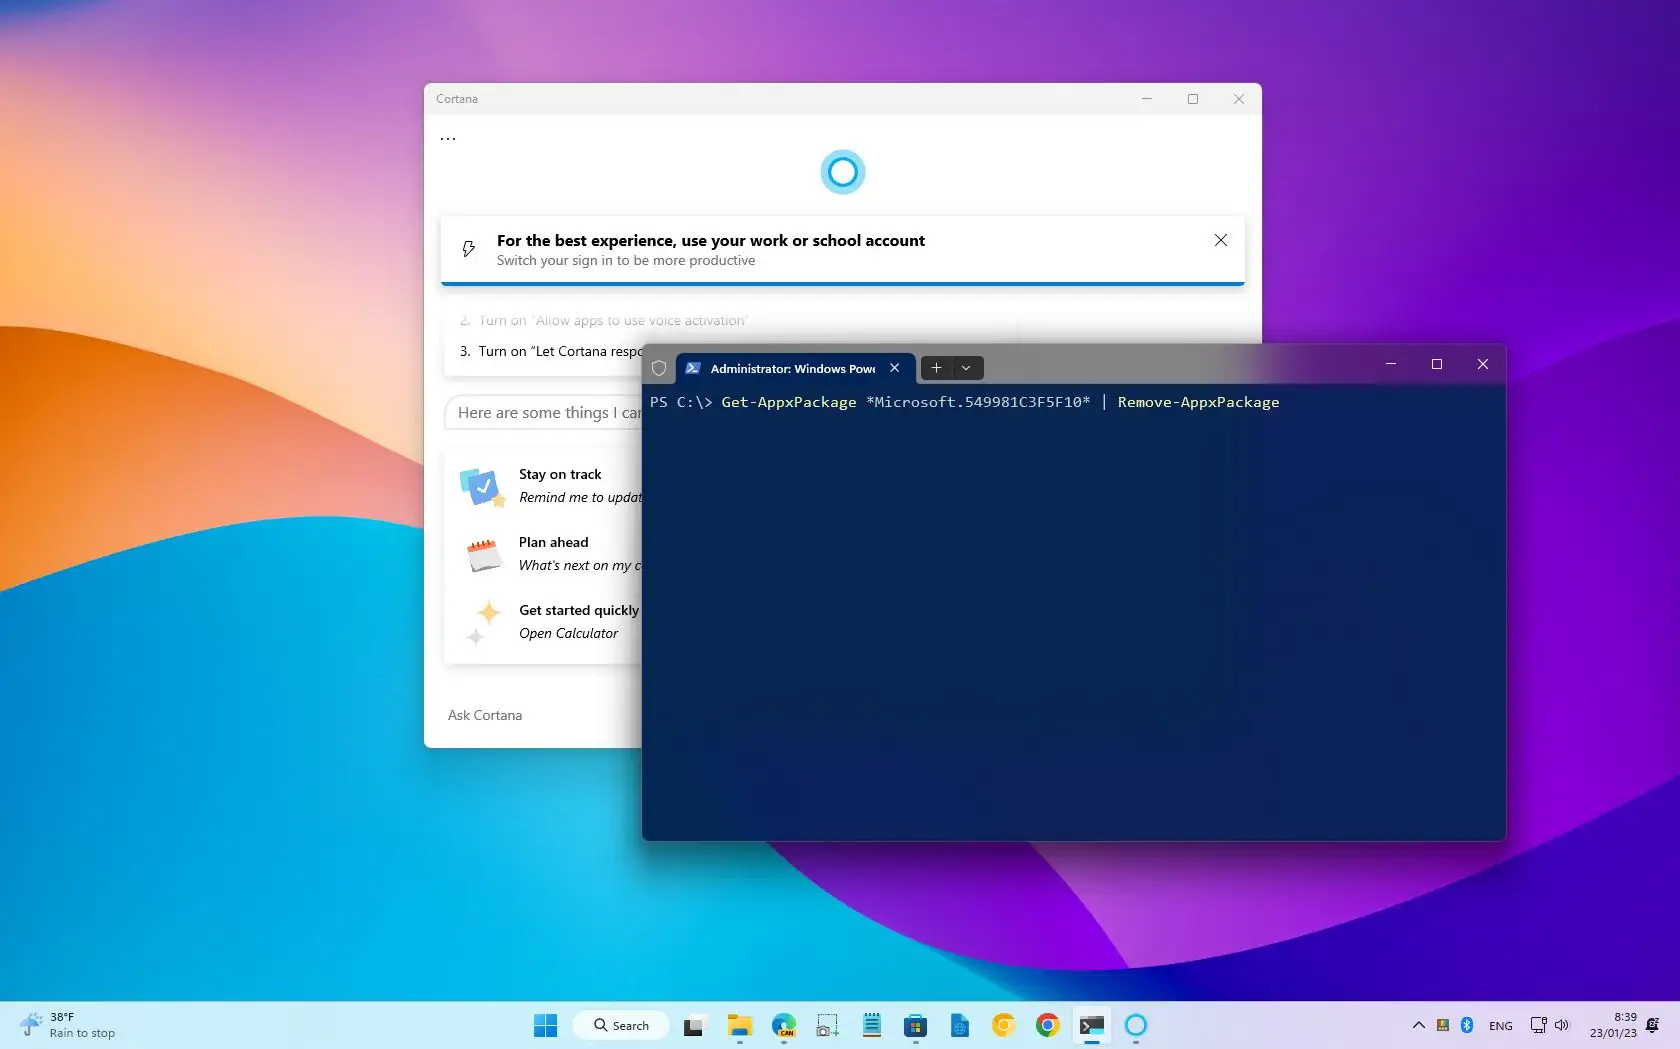The image size is (1680, 1049).
Task: Open the ellipsis menu in Cortana
Action: click(x=447, y=137)
